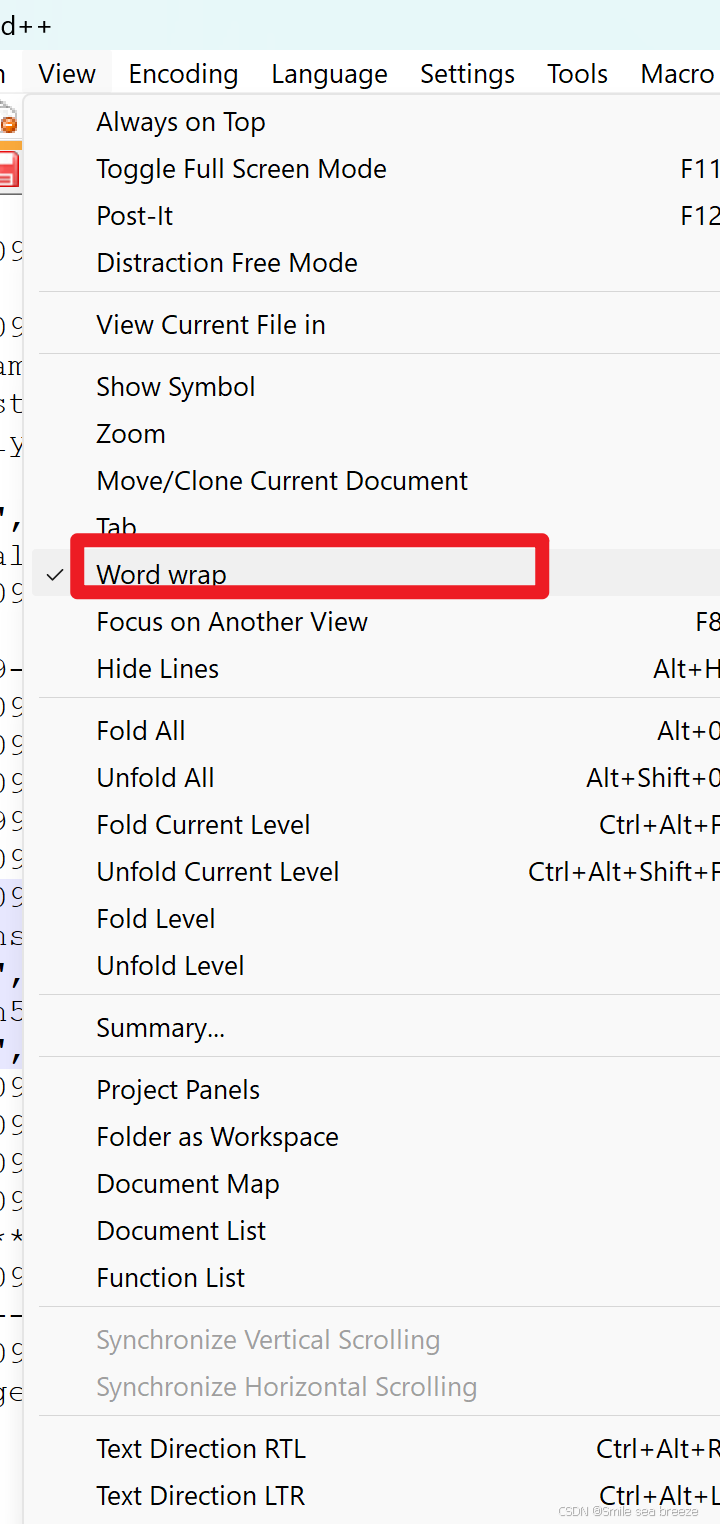720x1524 pixels.
Task: Open the Settings menu
Action: [467, 73]
